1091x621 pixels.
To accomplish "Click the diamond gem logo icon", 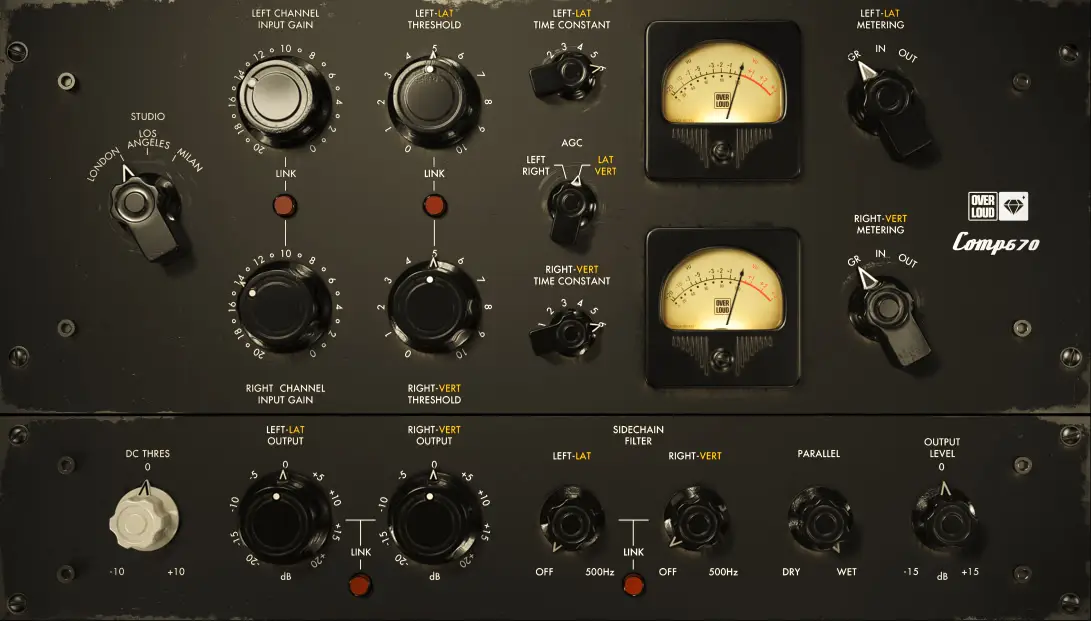I will tap(1013, 207).
